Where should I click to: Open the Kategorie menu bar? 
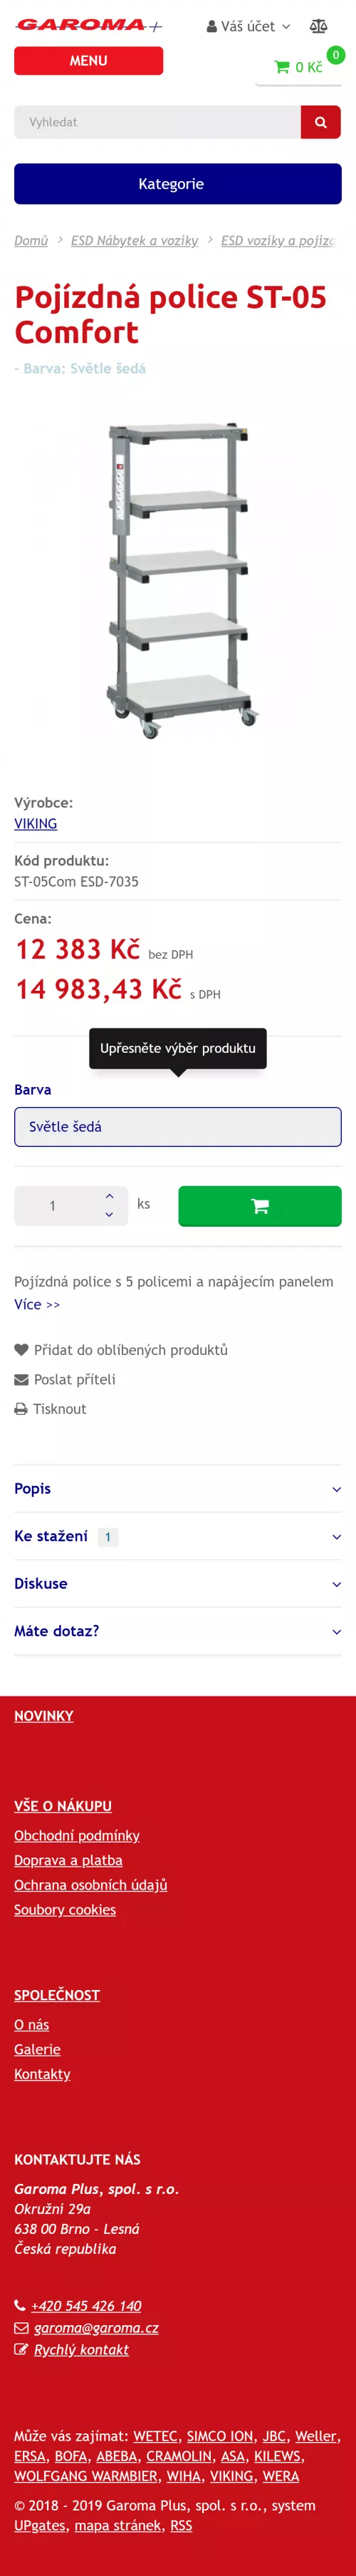click(178, 184)
